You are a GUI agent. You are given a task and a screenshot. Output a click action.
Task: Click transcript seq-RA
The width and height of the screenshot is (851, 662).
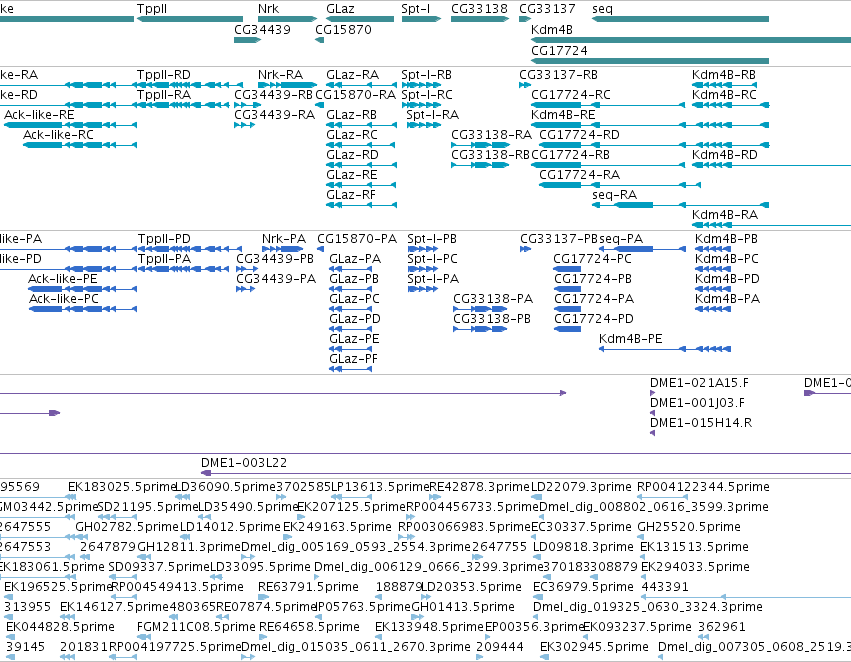pyautogui.click(x=614, y=194)
